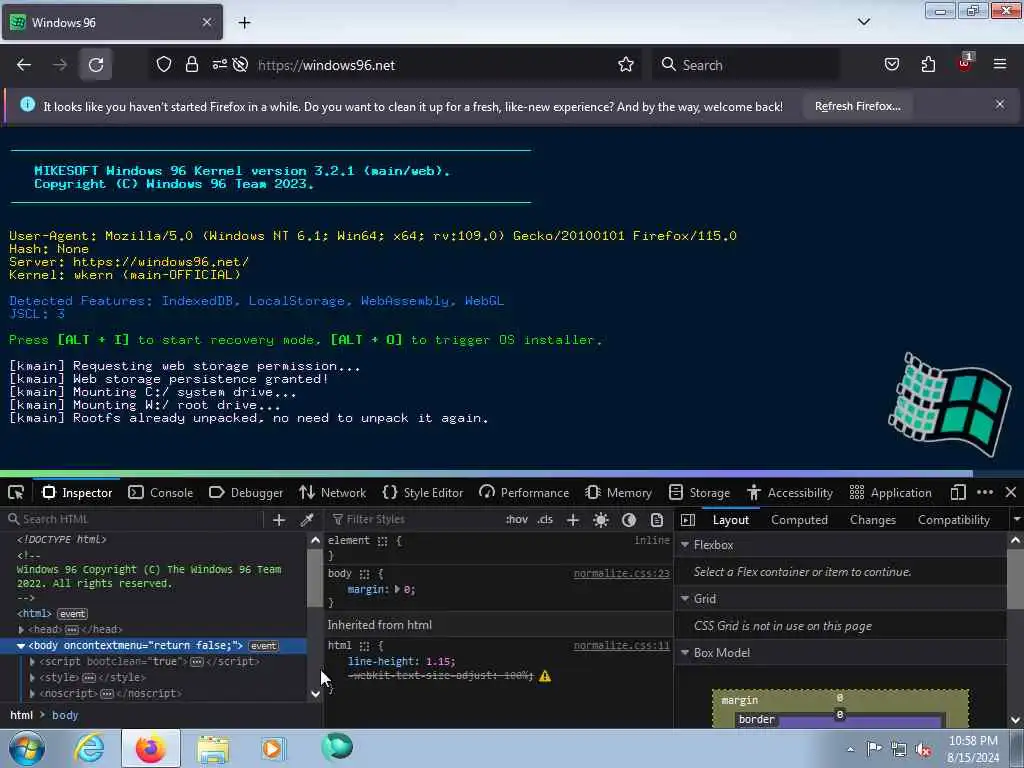Switch to the Inspector tab
The height and width of the screenshot is (768, 1024).
77,492
